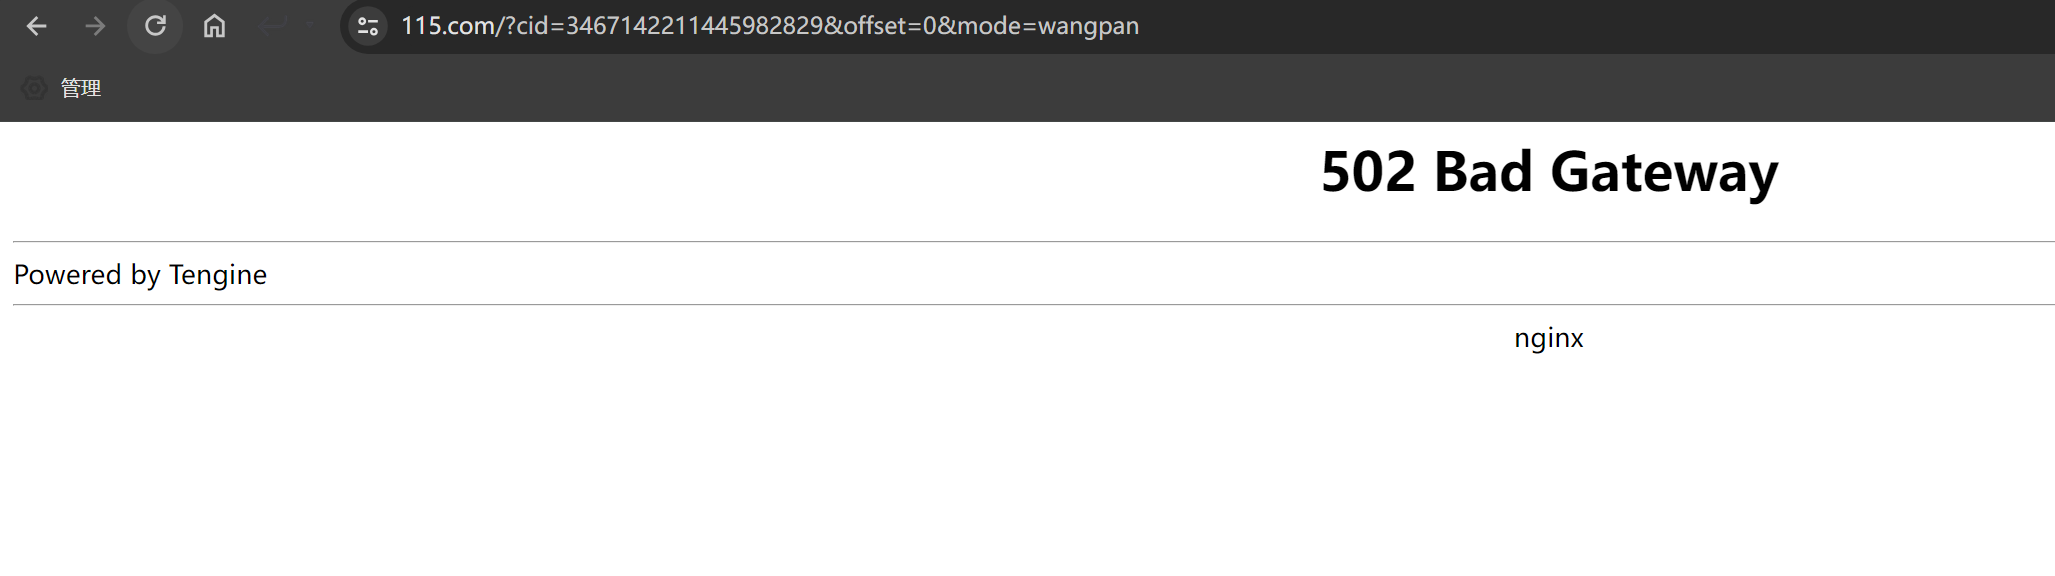The width and height of the screenshot is (2055, 576).
Task: Open the browser home page
Action: [214, 26]
